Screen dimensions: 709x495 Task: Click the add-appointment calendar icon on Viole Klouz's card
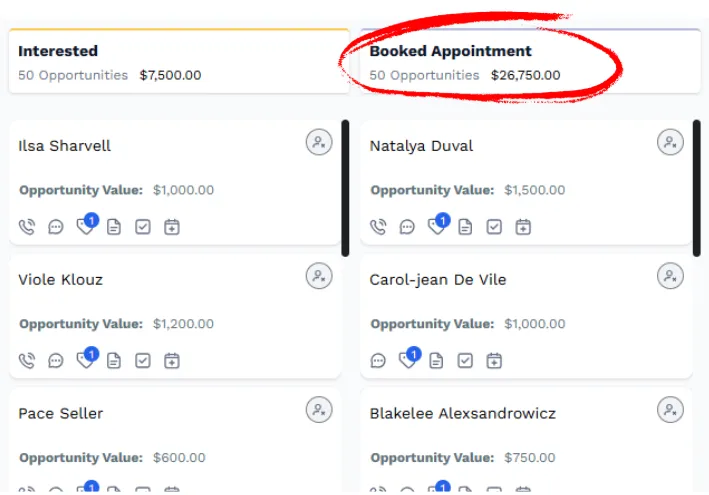(x=172, y=360)
